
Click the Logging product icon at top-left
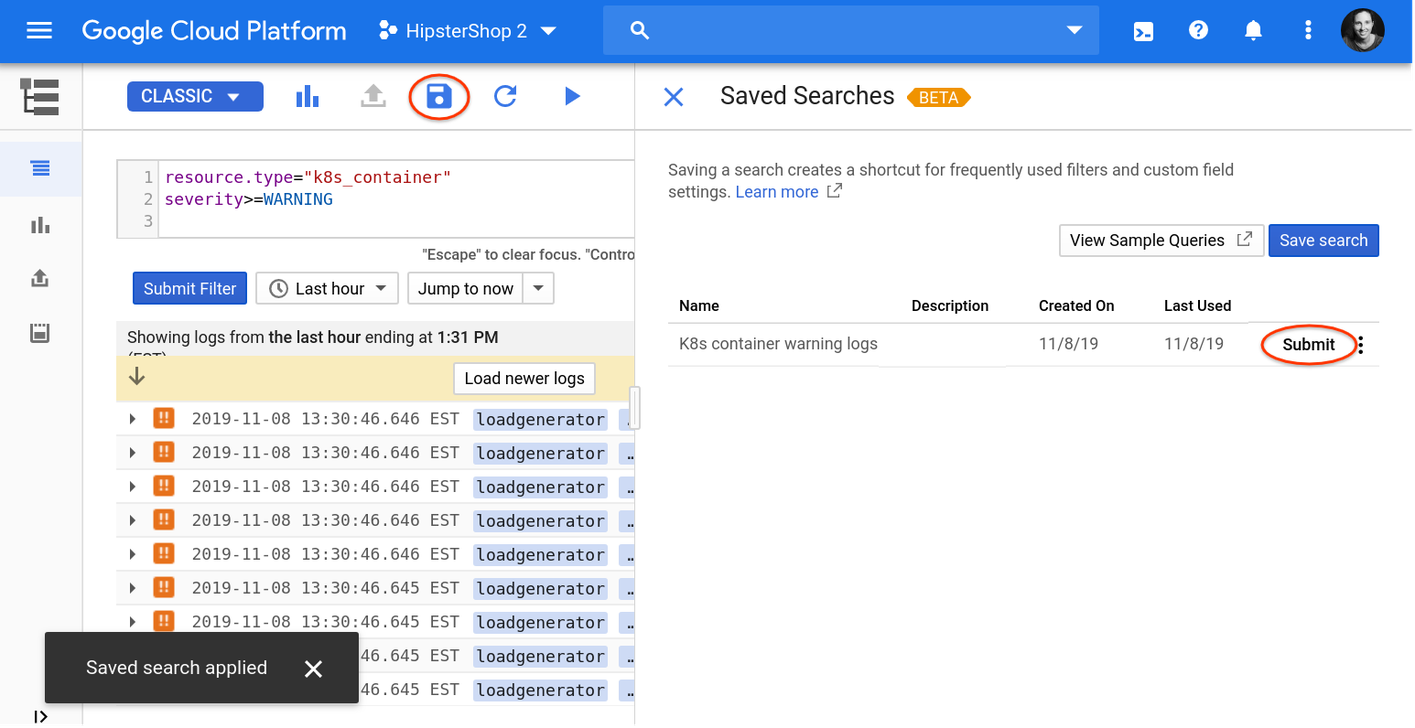click(x=40, y=97)
